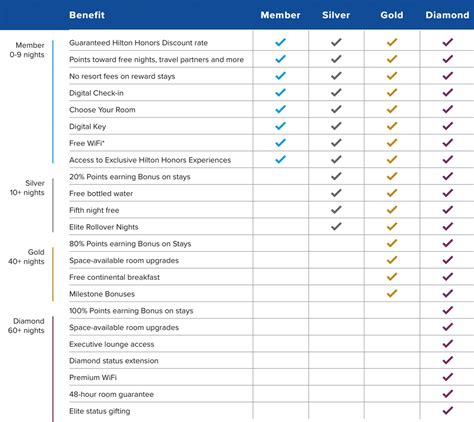Click the Diamond checkmark for Premium WiFi
This screenshot has width=474, height=422.
[x=447, y=377]
